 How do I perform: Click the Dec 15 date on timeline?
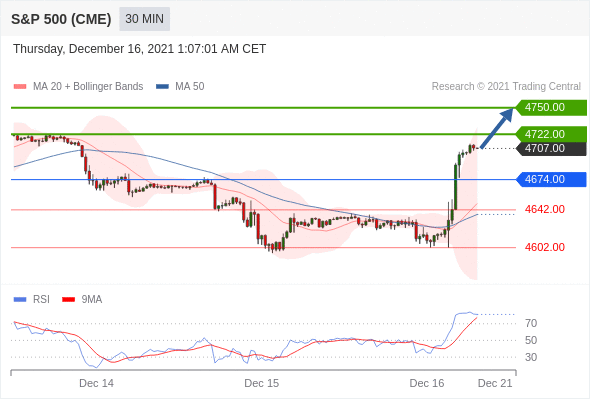(x=262, y=383)
